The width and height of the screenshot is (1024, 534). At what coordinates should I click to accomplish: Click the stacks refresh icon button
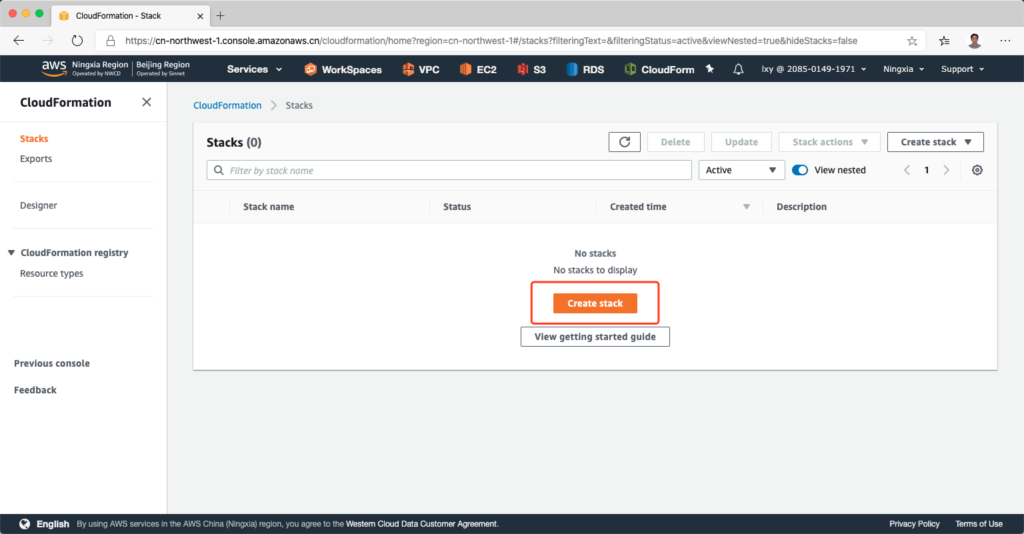coord(624,142)
